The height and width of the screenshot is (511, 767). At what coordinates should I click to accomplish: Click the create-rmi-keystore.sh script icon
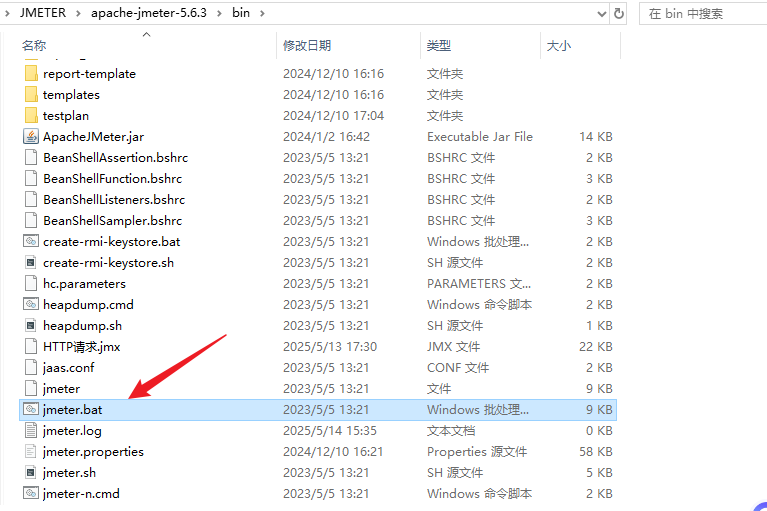(31, 263)
